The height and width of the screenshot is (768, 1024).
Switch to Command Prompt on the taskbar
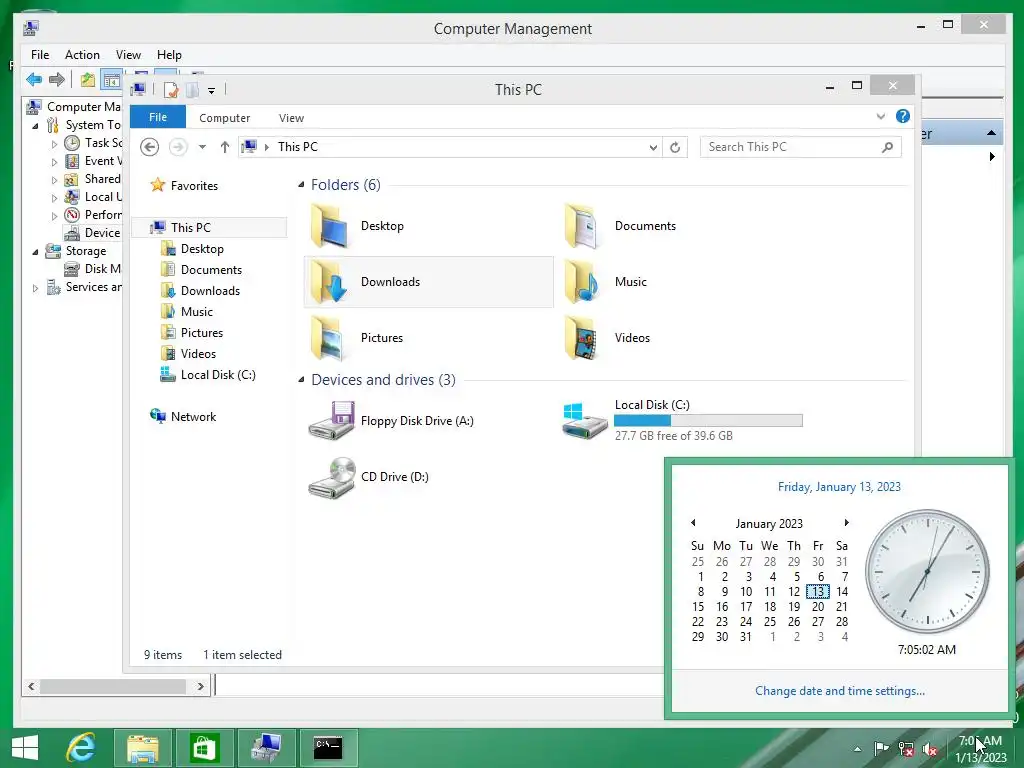[x=328, y=747]
